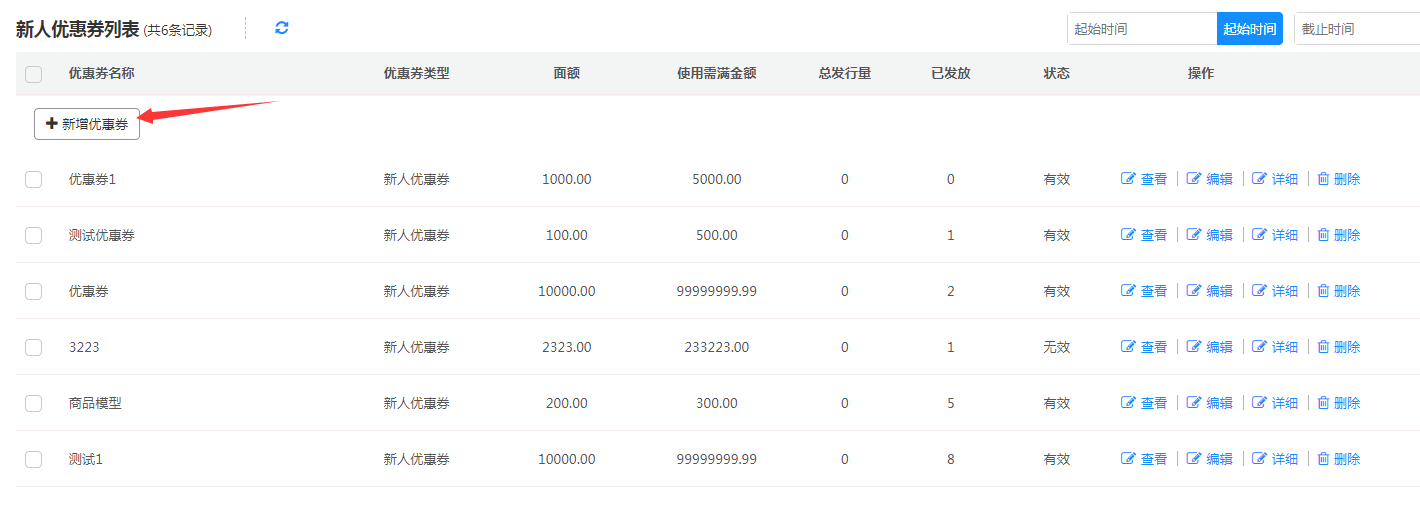Screen dimensions: 1420x531
Task: Click 删除 trash icon for 商品模型 row
Action: coord(1323,403)
